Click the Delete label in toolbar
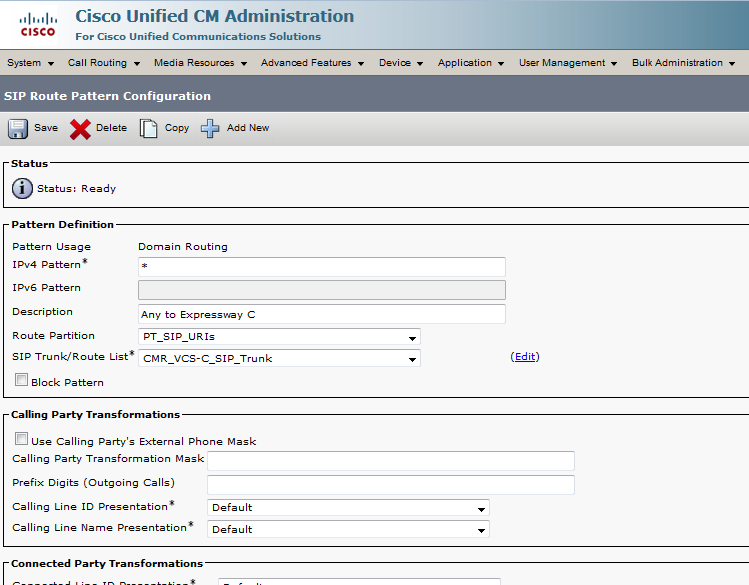The height and width of the screenshot is (585, 749). click(x=111, y=128)
